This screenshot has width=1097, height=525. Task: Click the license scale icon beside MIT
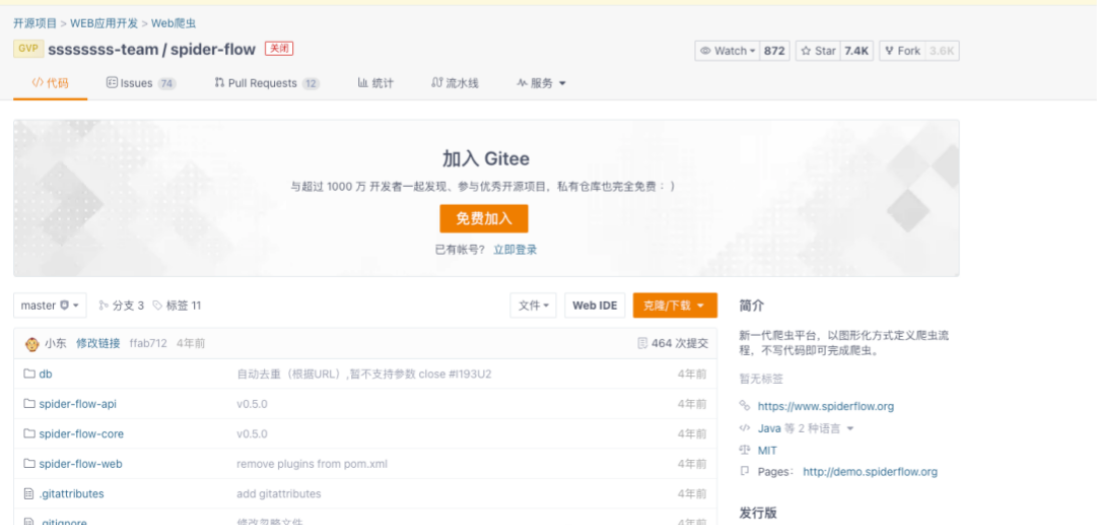(x=745, y=451)
